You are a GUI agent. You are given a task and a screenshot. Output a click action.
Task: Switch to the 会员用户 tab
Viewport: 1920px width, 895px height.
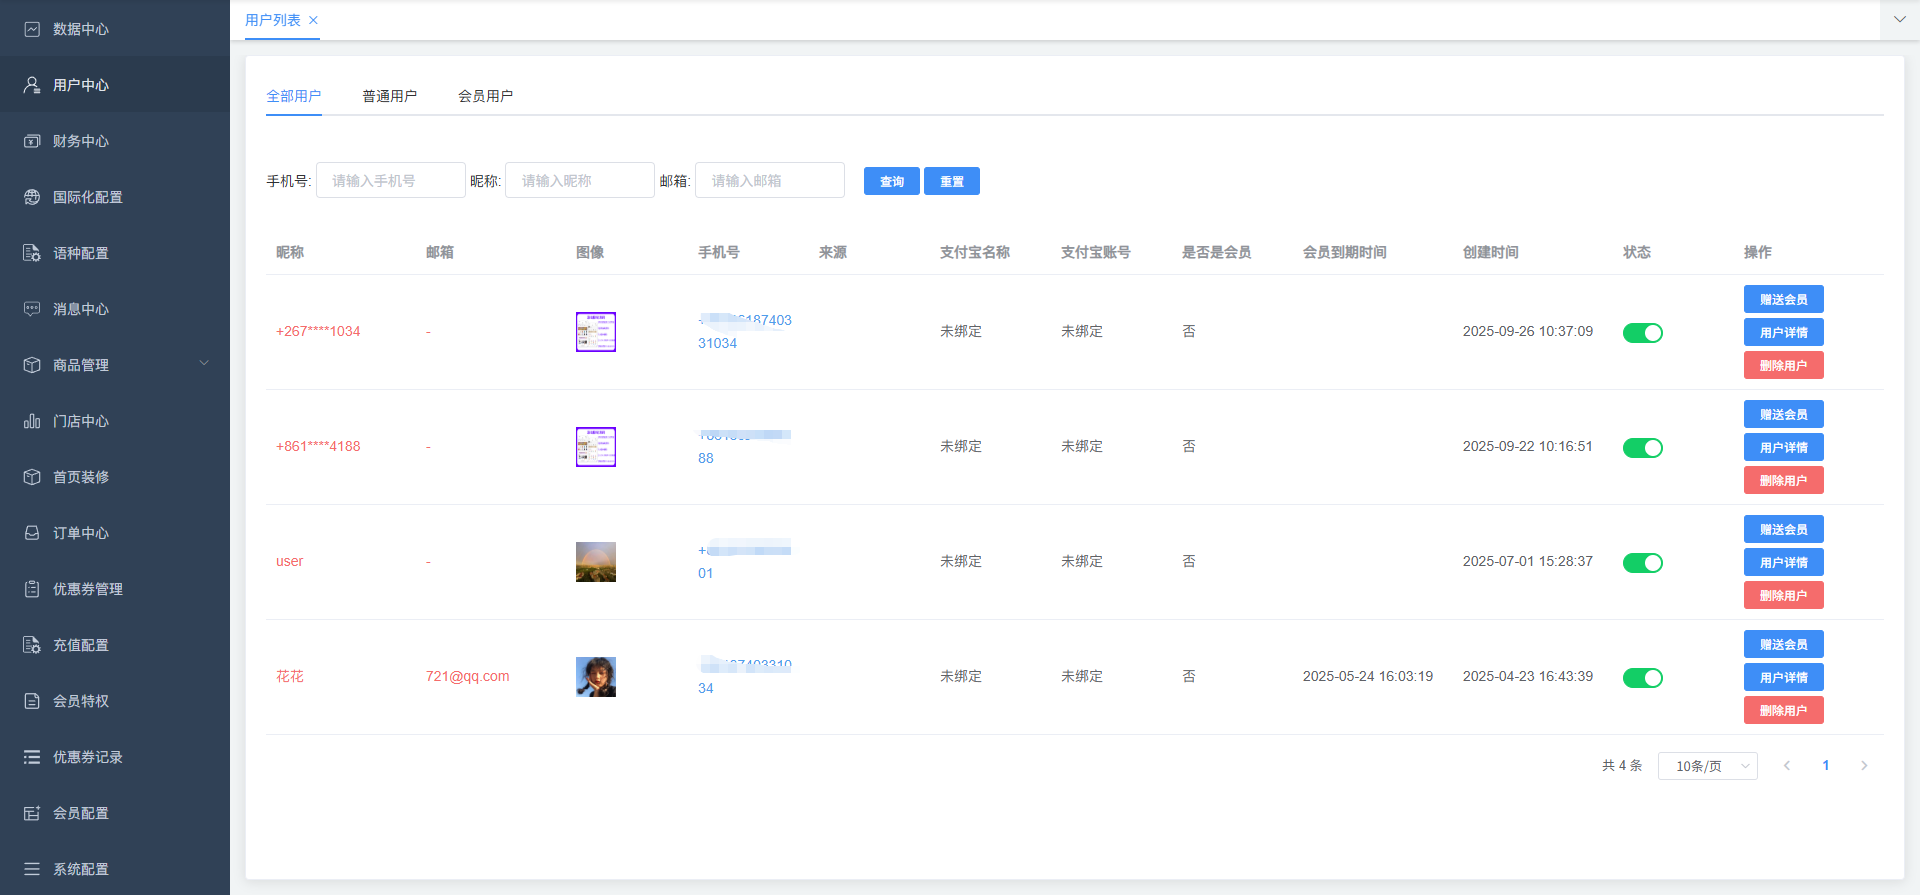485,96
